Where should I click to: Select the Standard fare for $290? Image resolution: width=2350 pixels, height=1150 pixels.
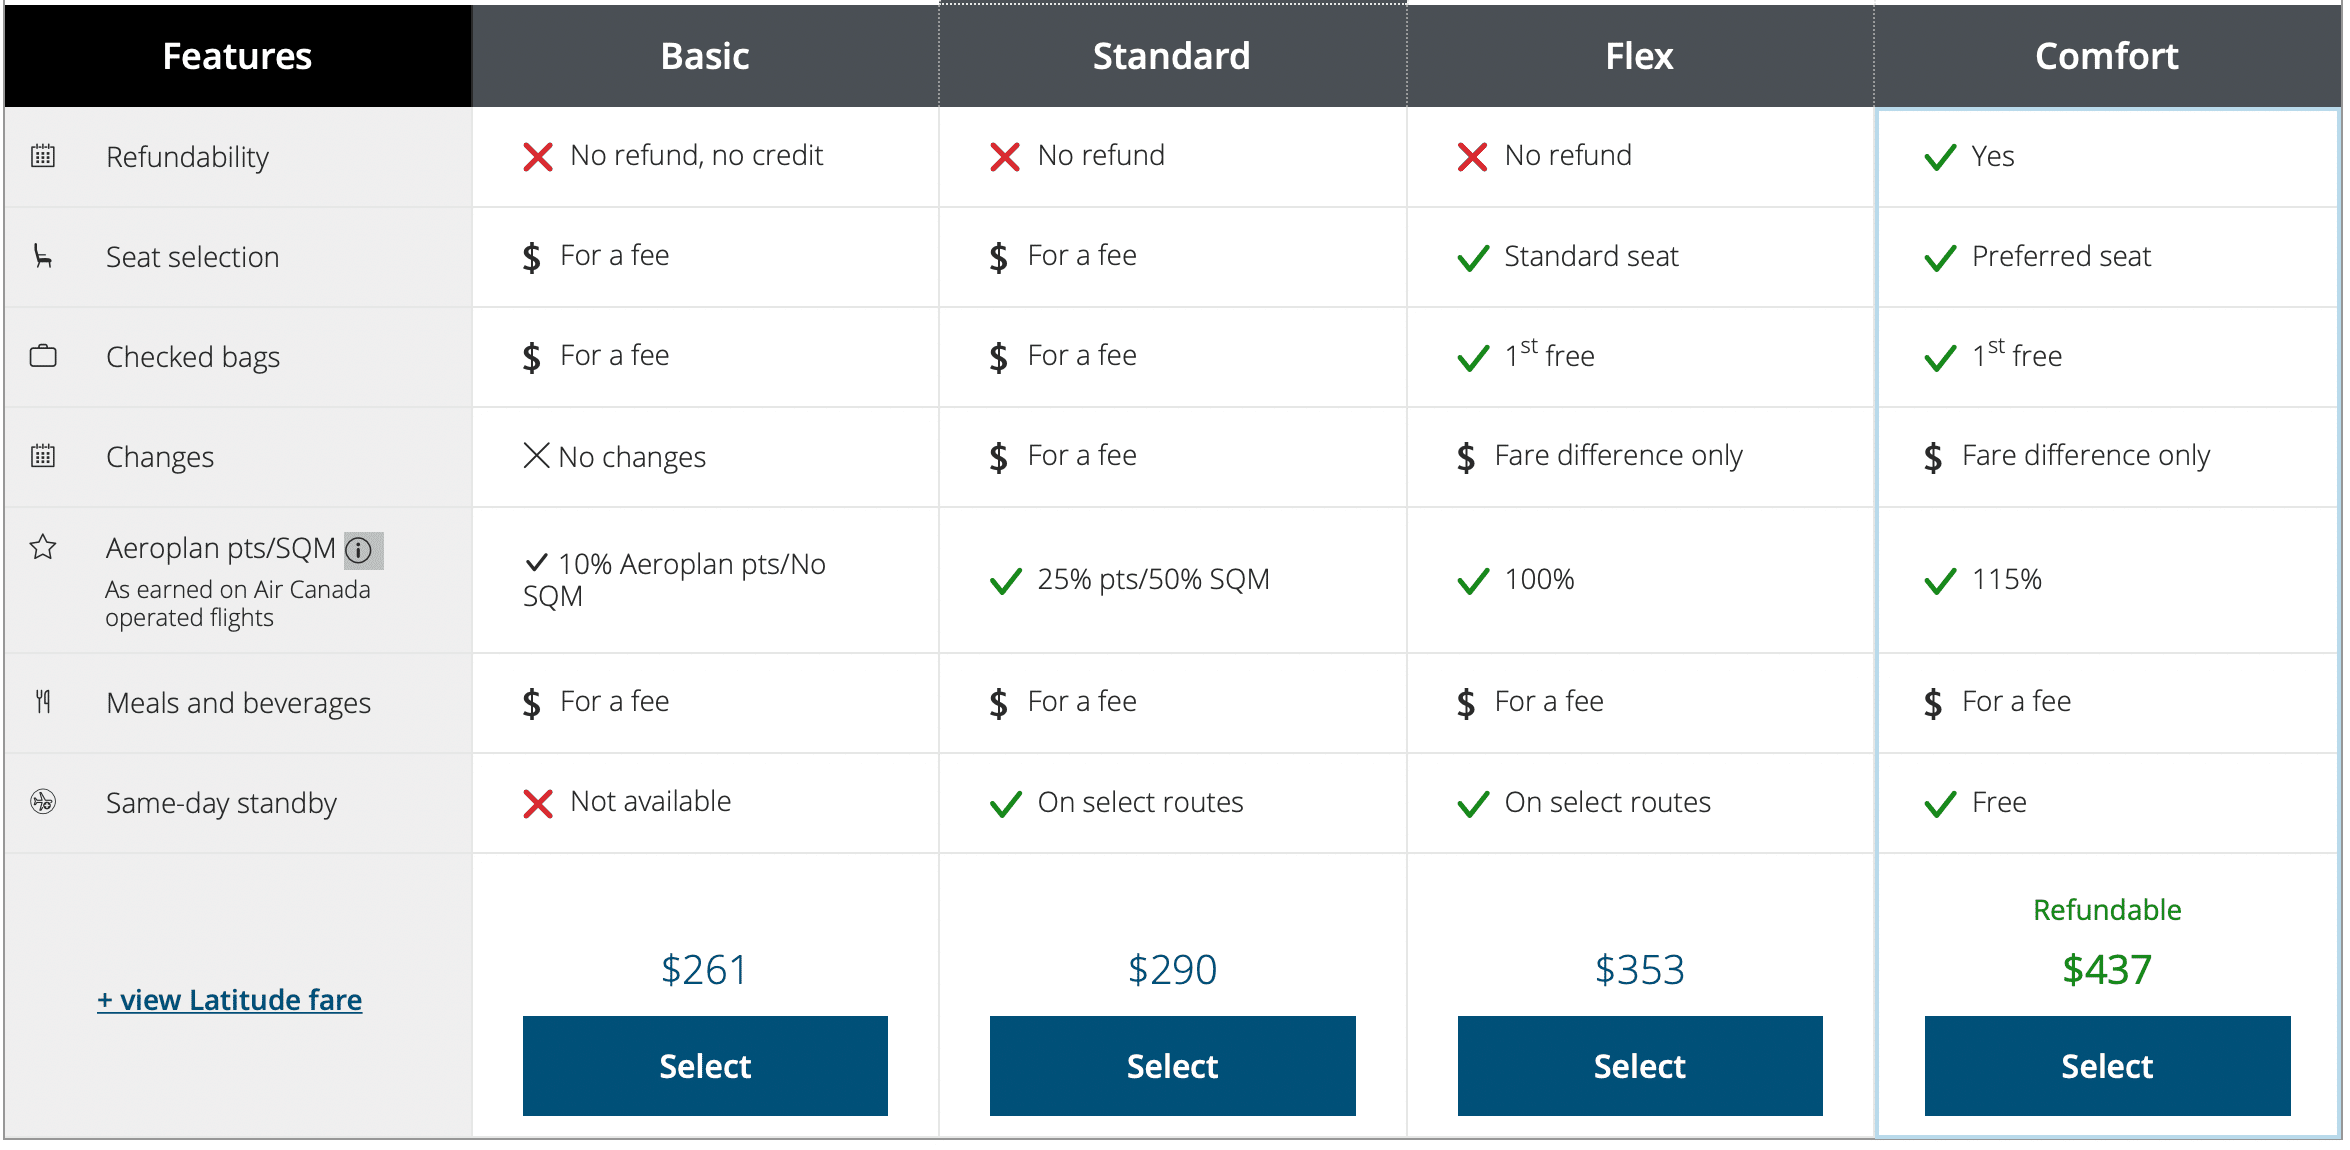tap(1172, 1066)
